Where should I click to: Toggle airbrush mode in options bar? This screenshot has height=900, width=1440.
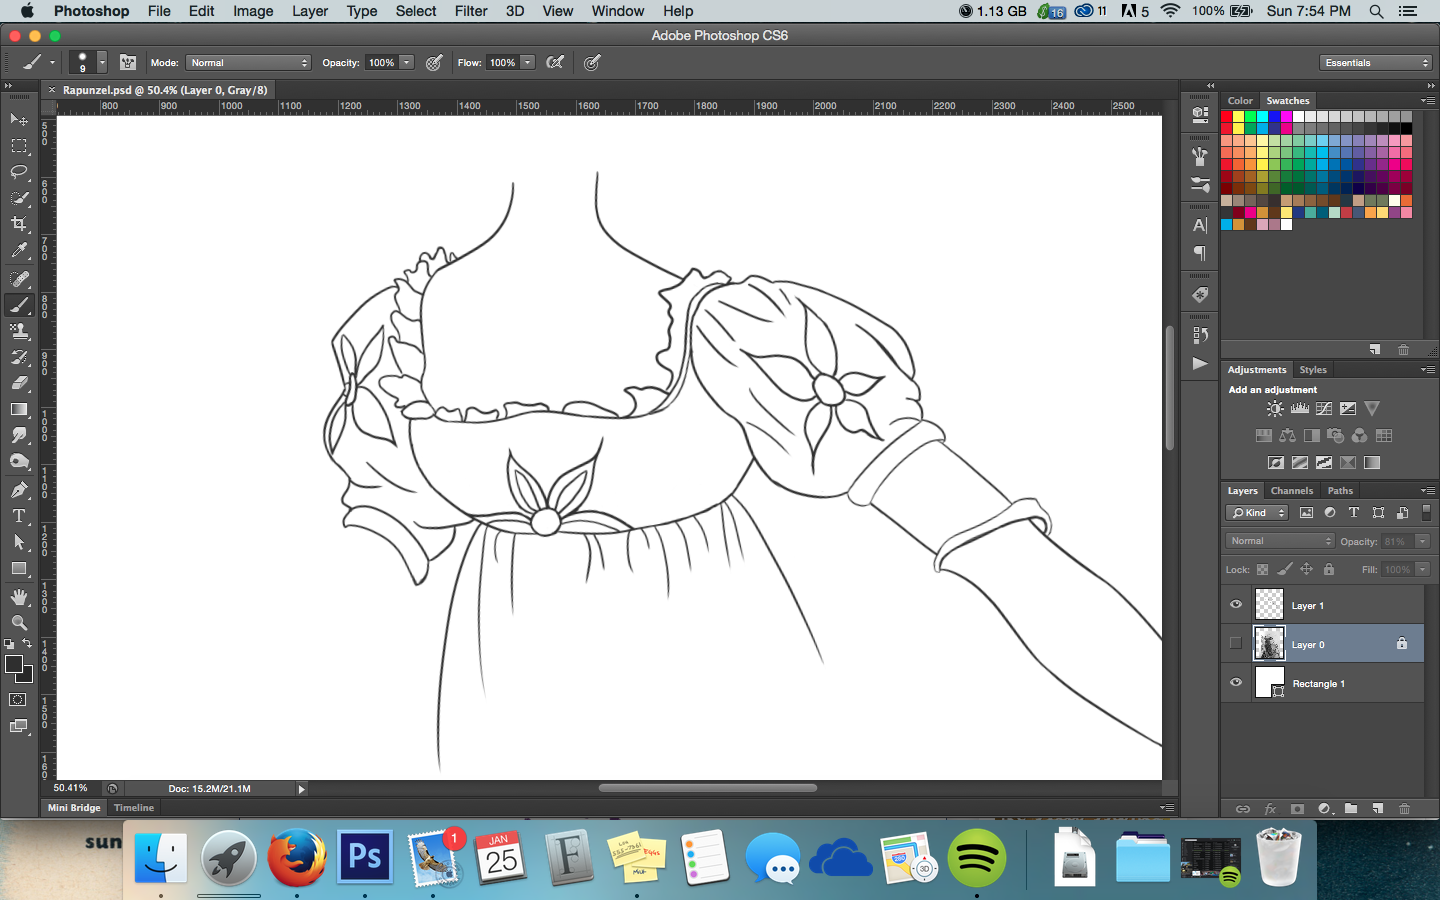(555, 62)
